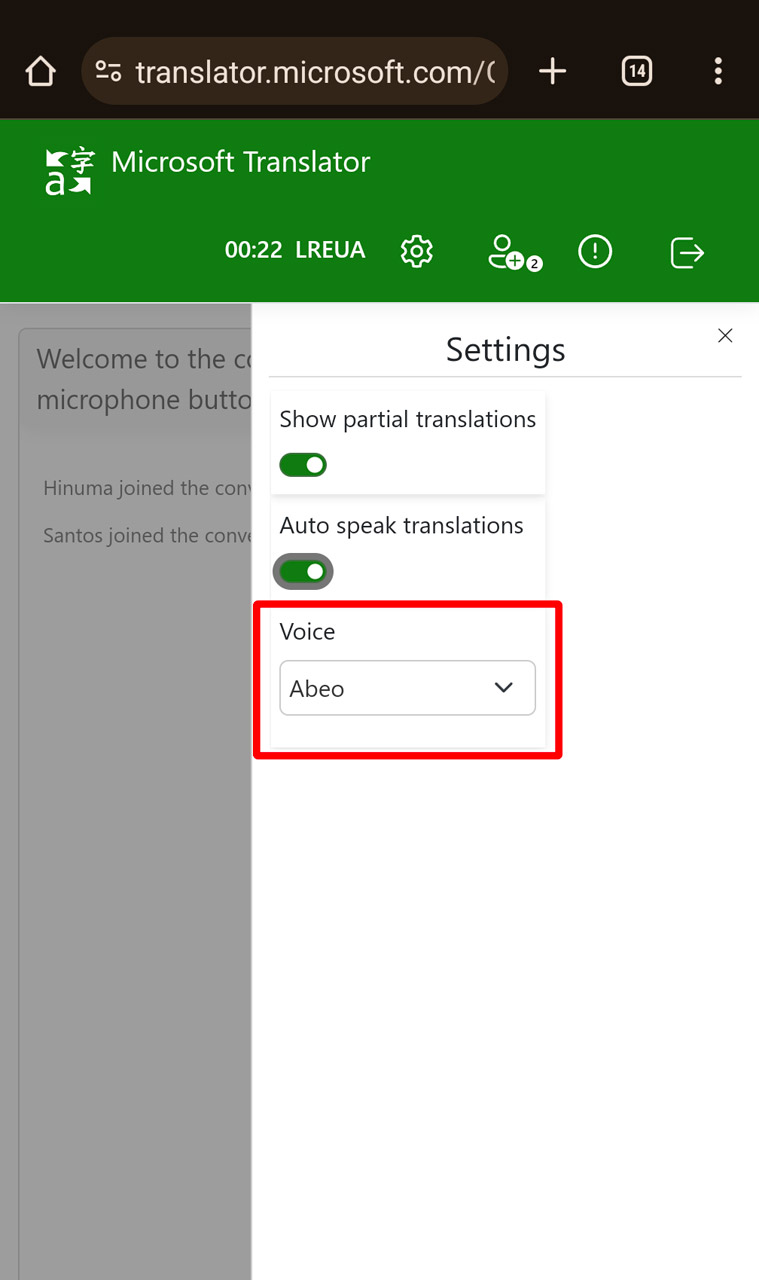
Task: Open site info icon in address bar
Action: tap(108, 71)
